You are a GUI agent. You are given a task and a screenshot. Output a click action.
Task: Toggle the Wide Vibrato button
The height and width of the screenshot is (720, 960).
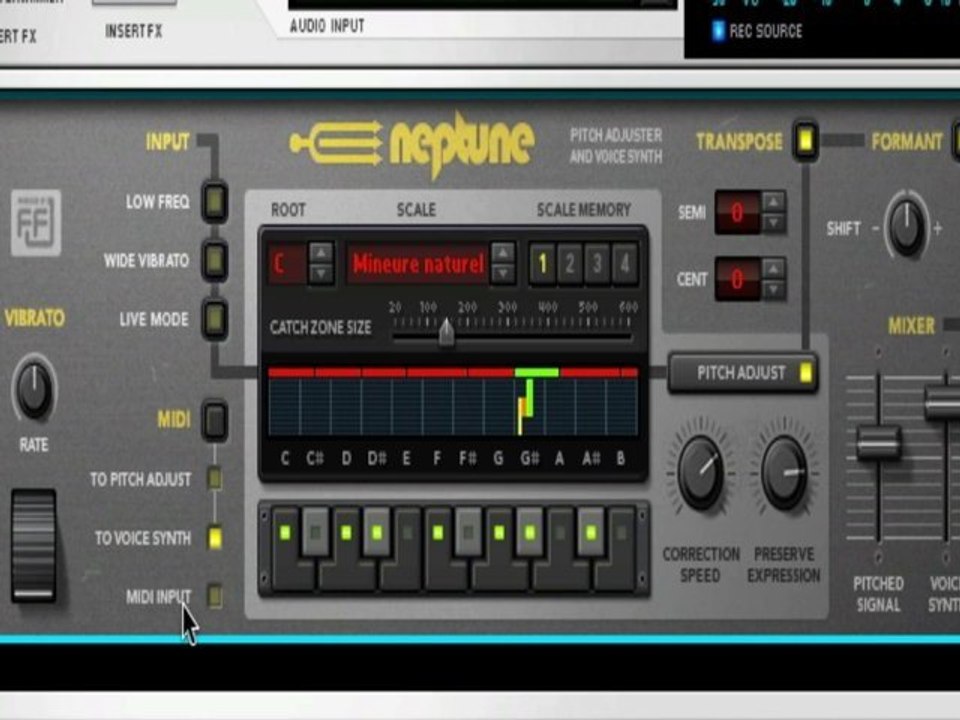[x=215, y=261]
